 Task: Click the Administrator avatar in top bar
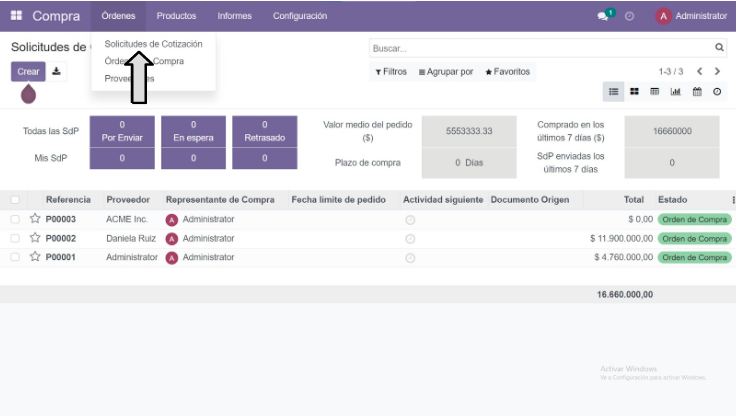click(x=663, y=16)
